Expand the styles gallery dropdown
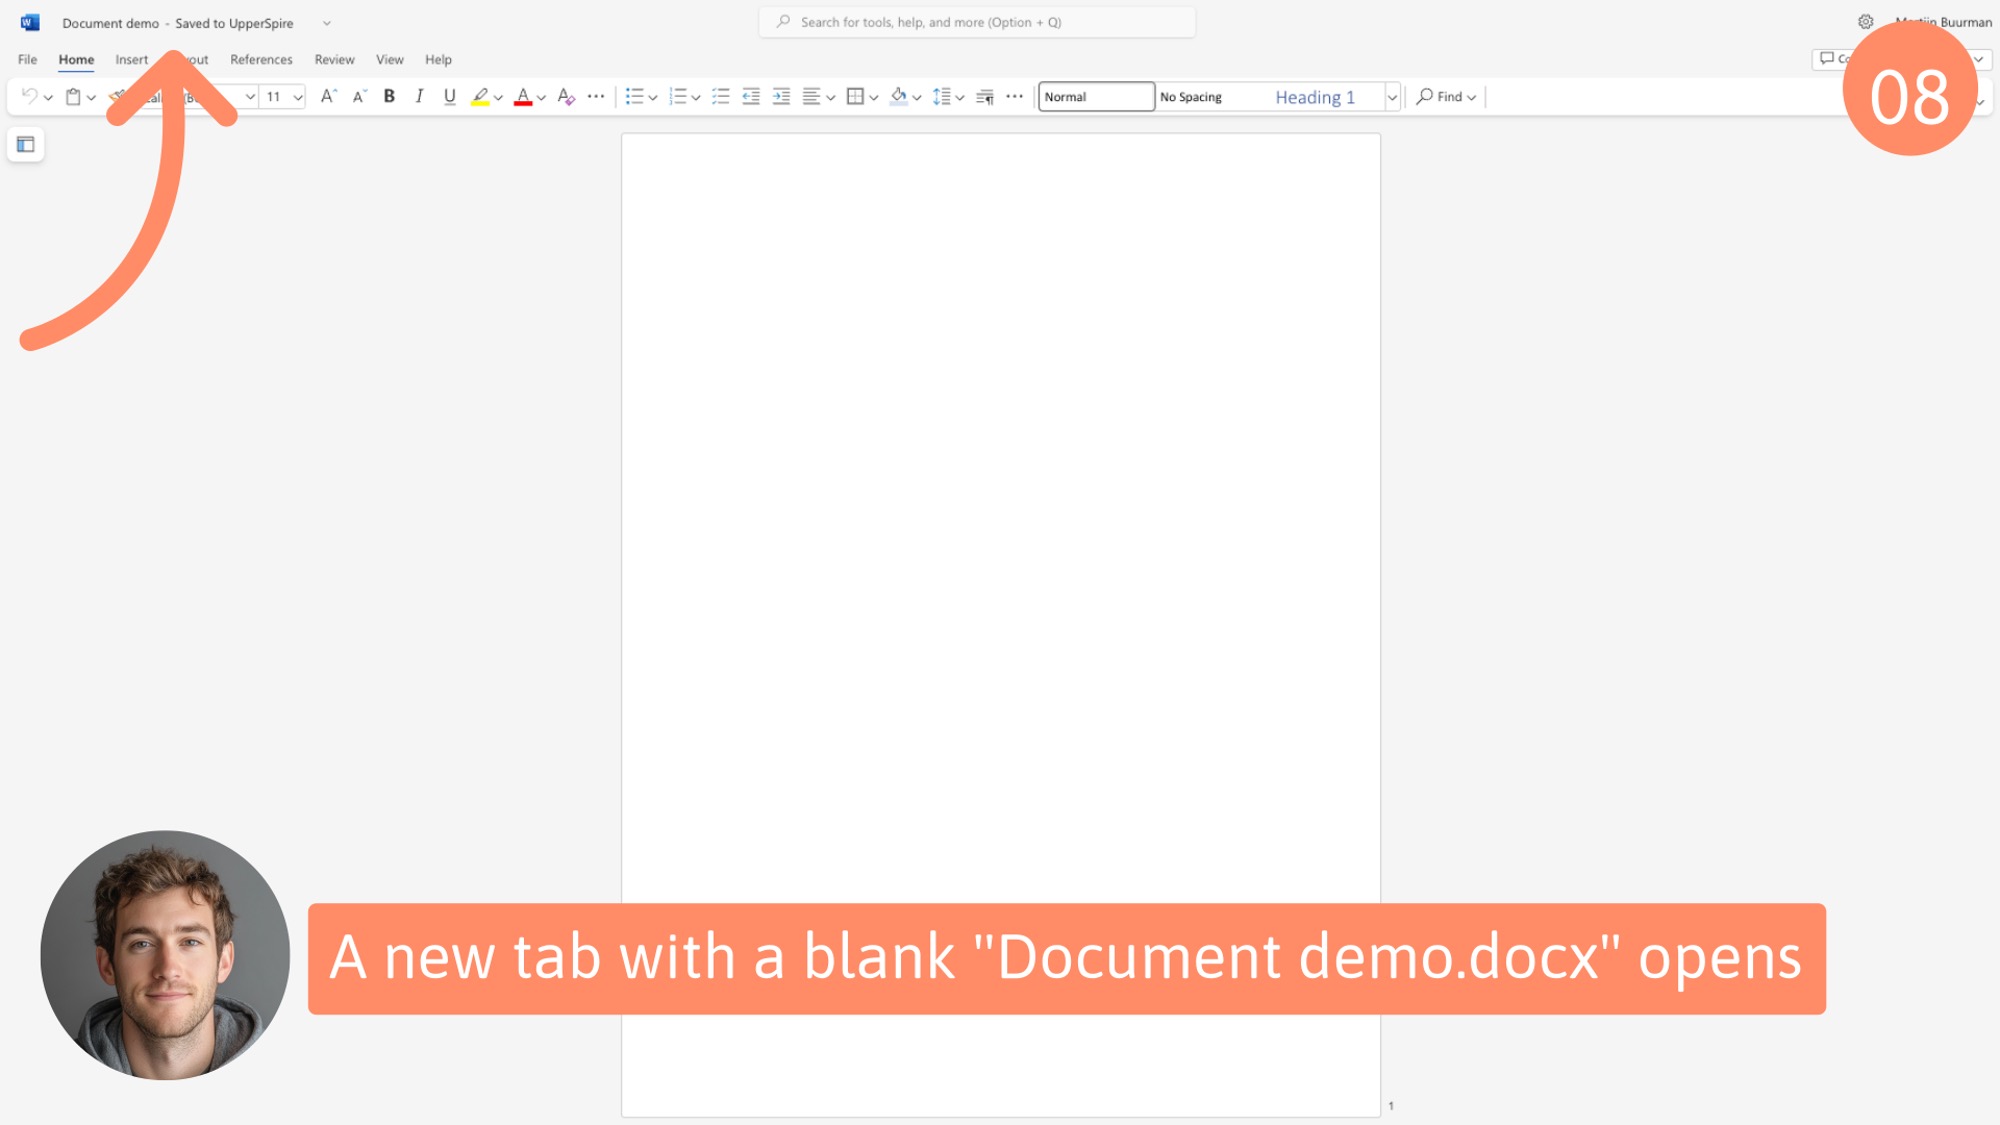 pyautogui.click(x=1391, y=97)
